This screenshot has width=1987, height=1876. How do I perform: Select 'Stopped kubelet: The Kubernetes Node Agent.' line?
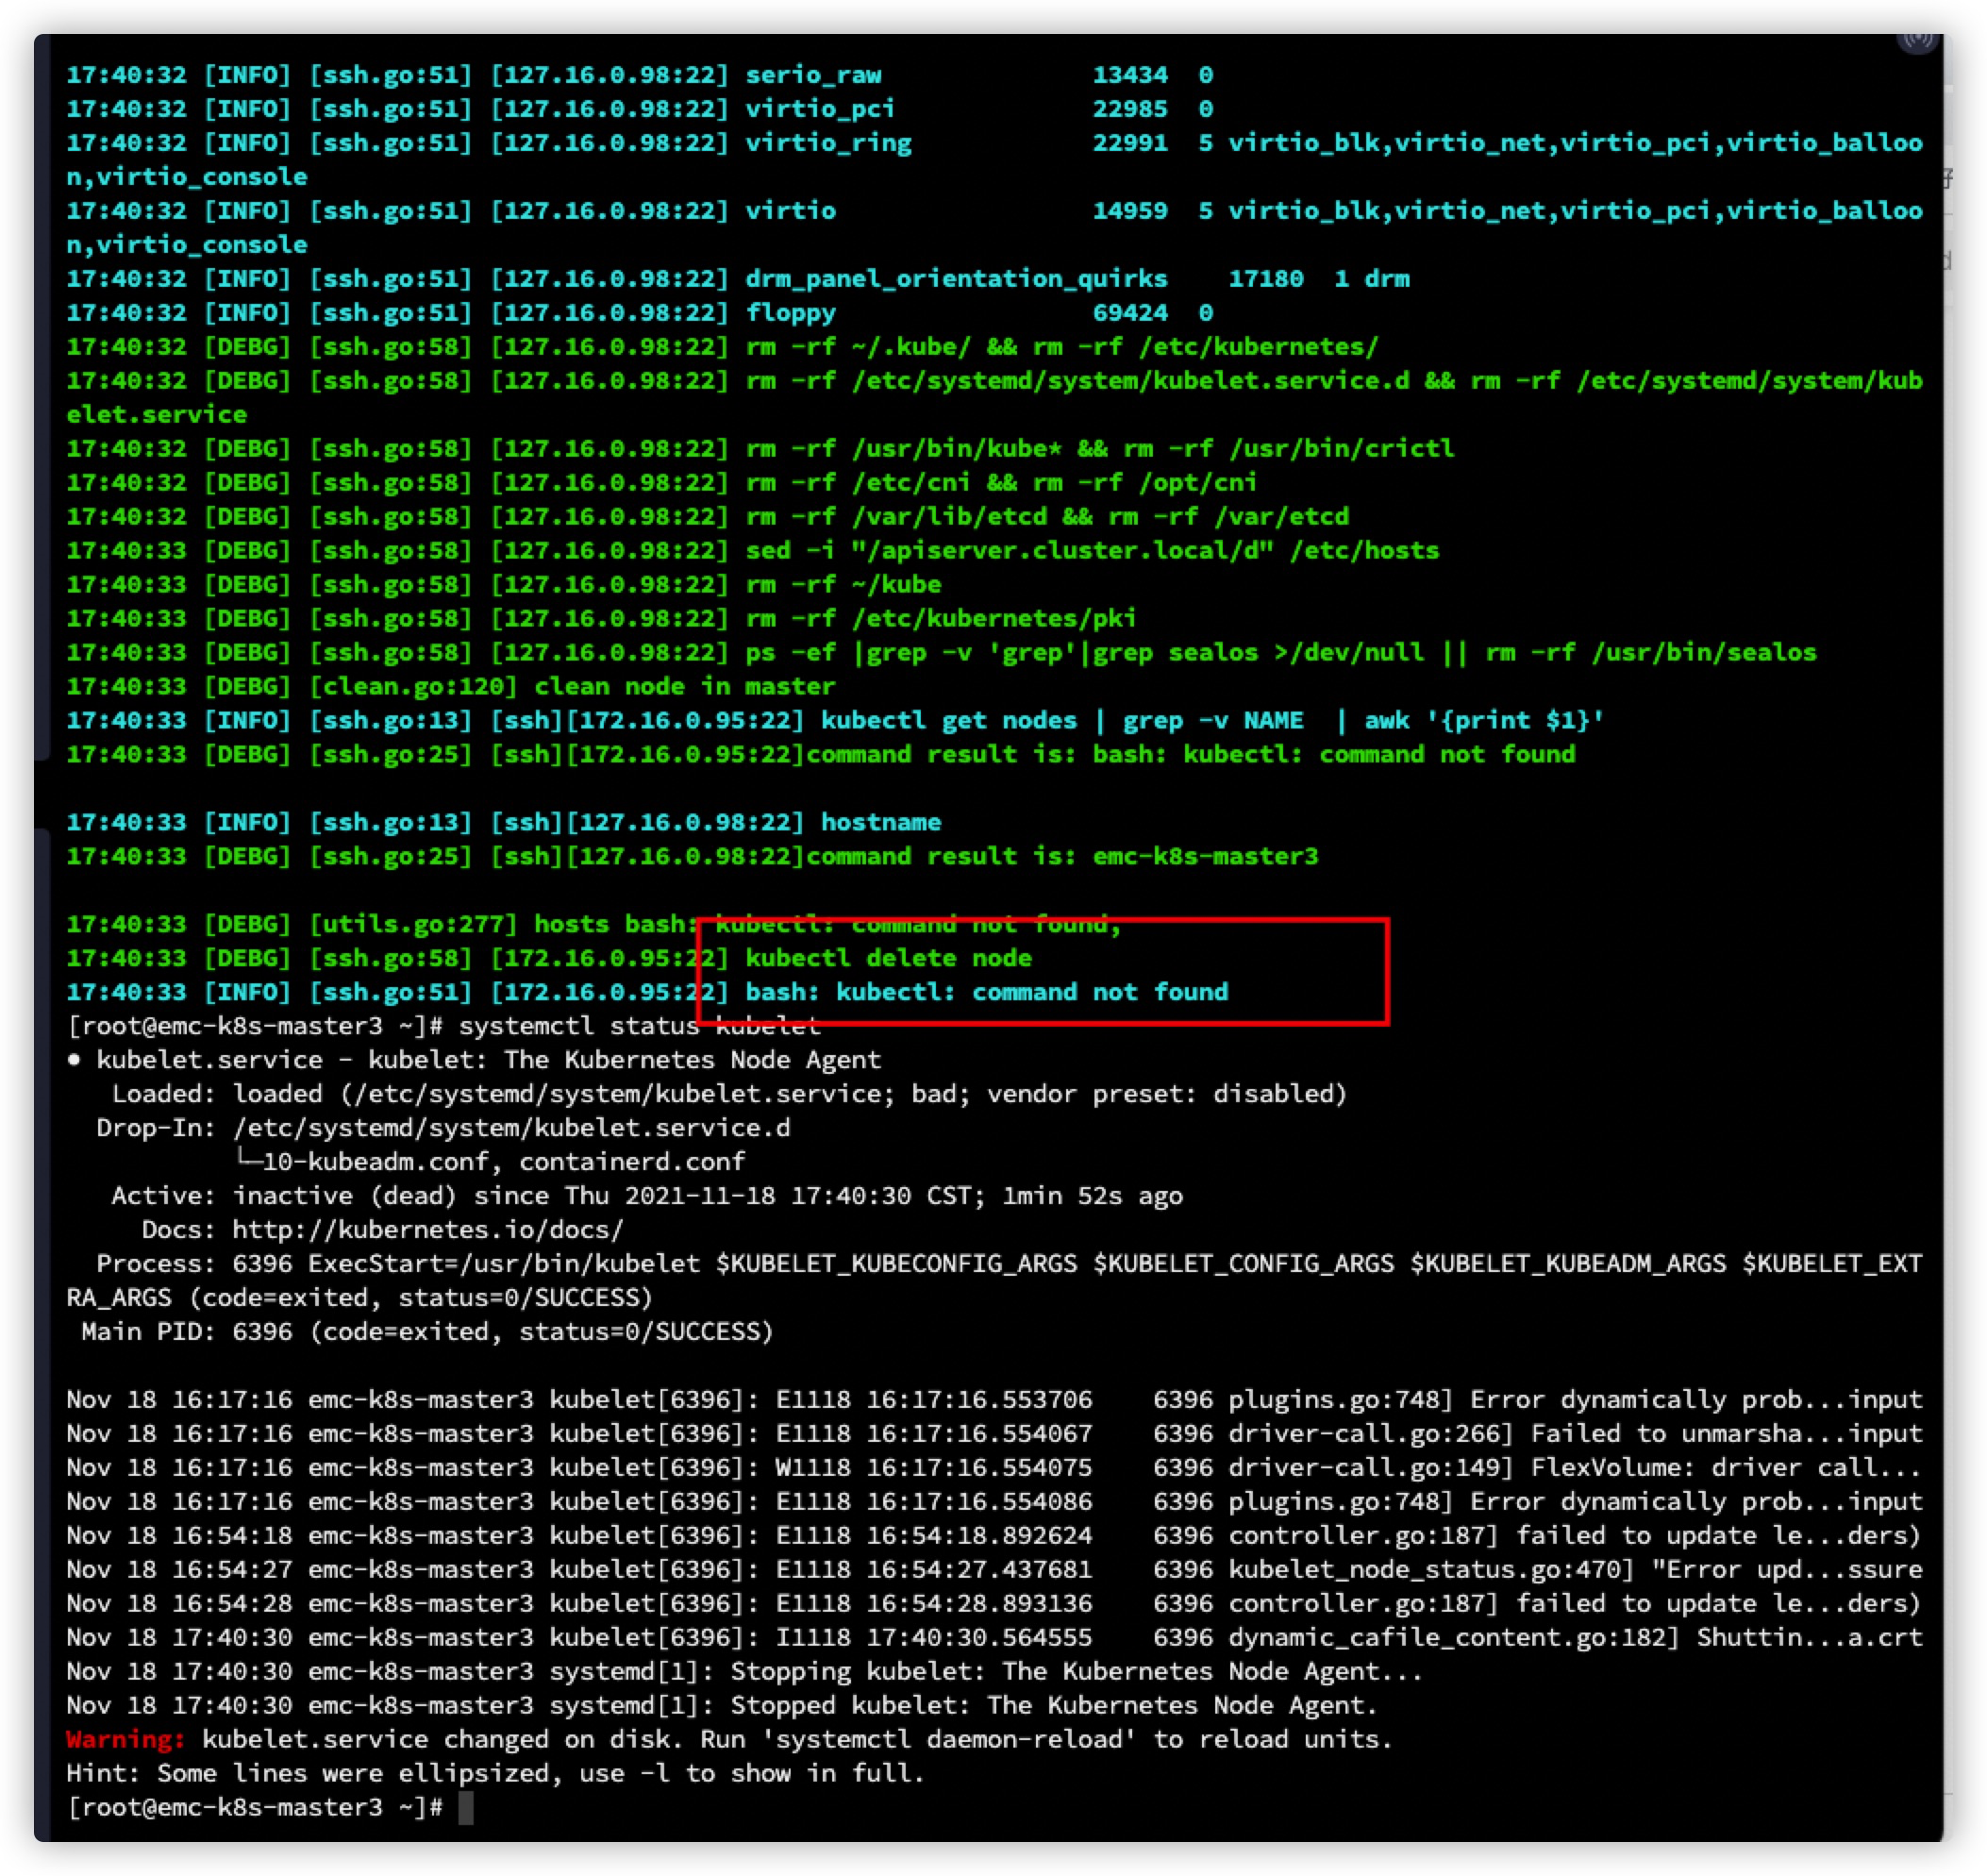point(1054,1707)
